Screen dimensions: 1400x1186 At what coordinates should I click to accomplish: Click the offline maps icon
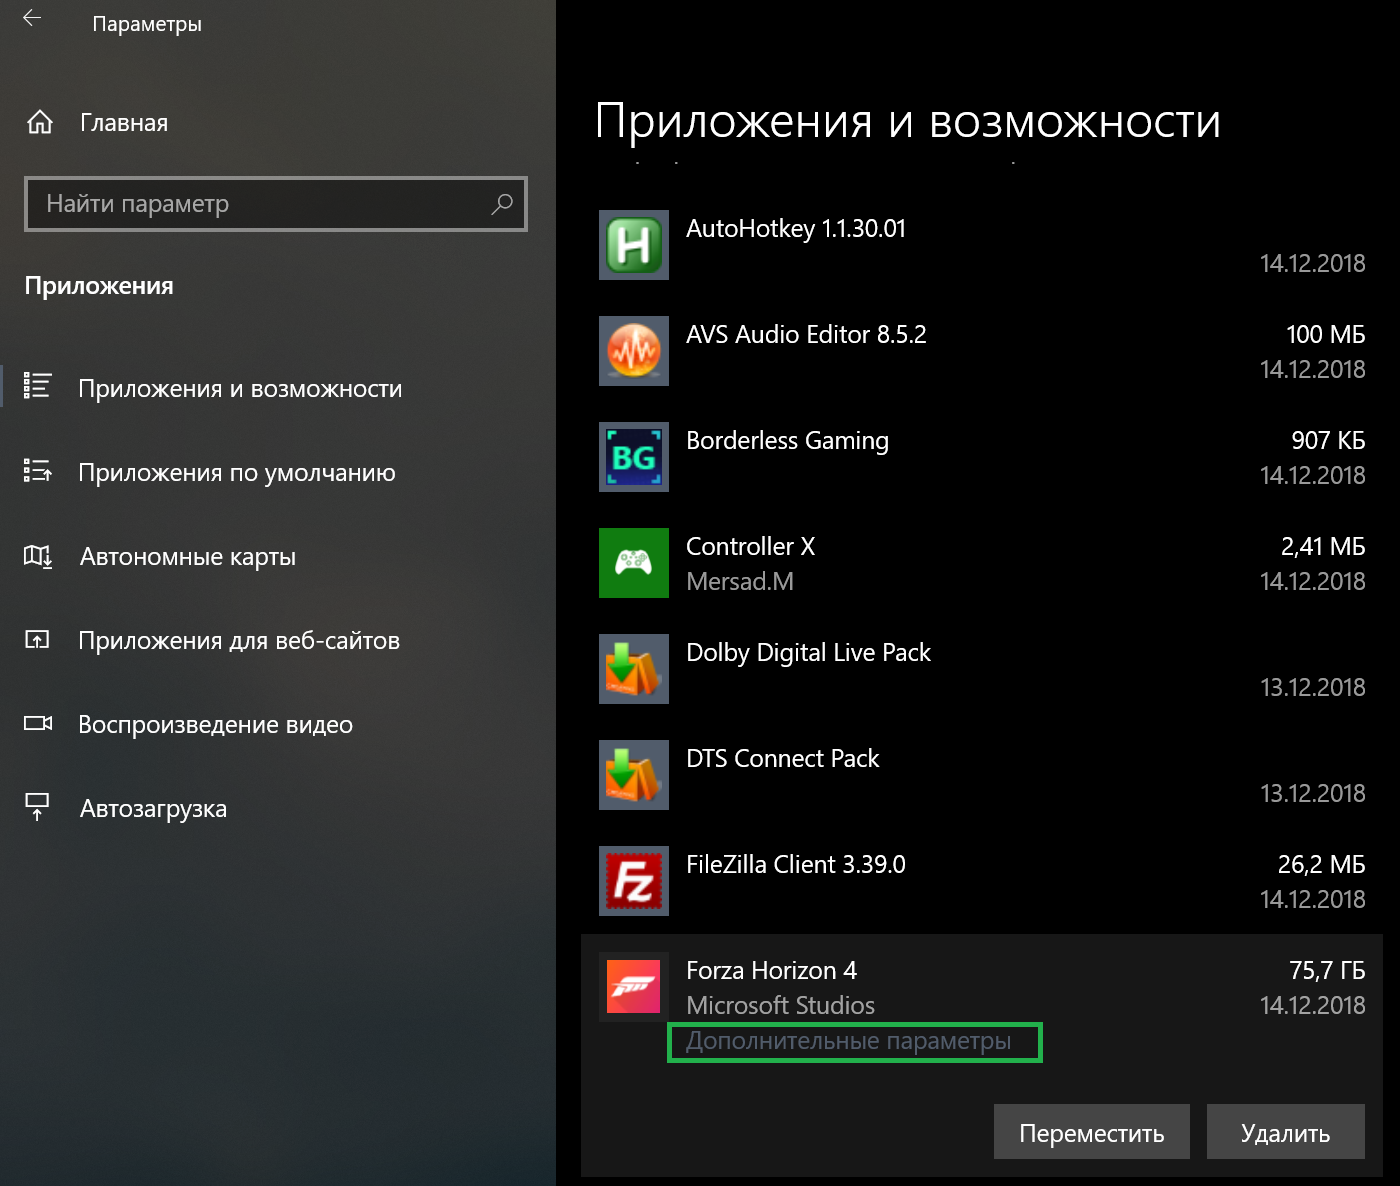(x=38, y=555)
